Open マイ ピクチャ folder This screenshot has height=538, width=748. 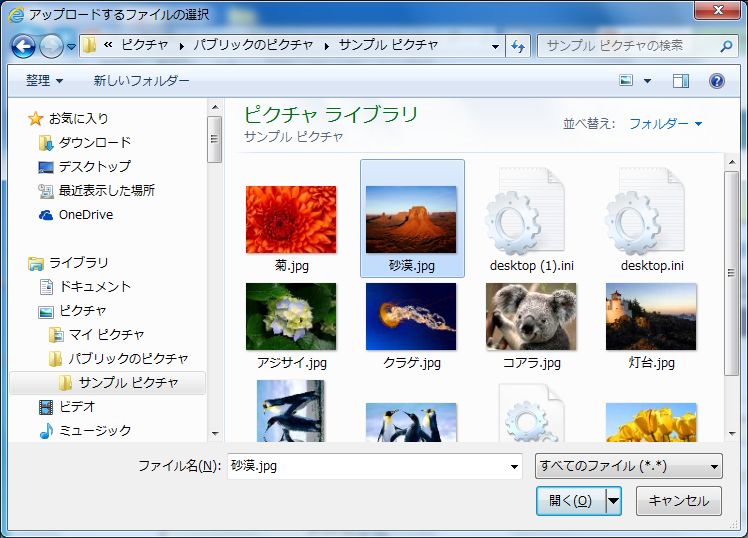tap(106, 334)
